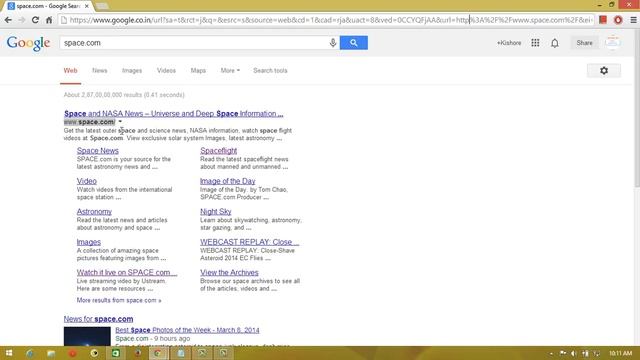Switch to the Videos search tab
This screenshot has height=360, width=640.
tap(166, 71)
